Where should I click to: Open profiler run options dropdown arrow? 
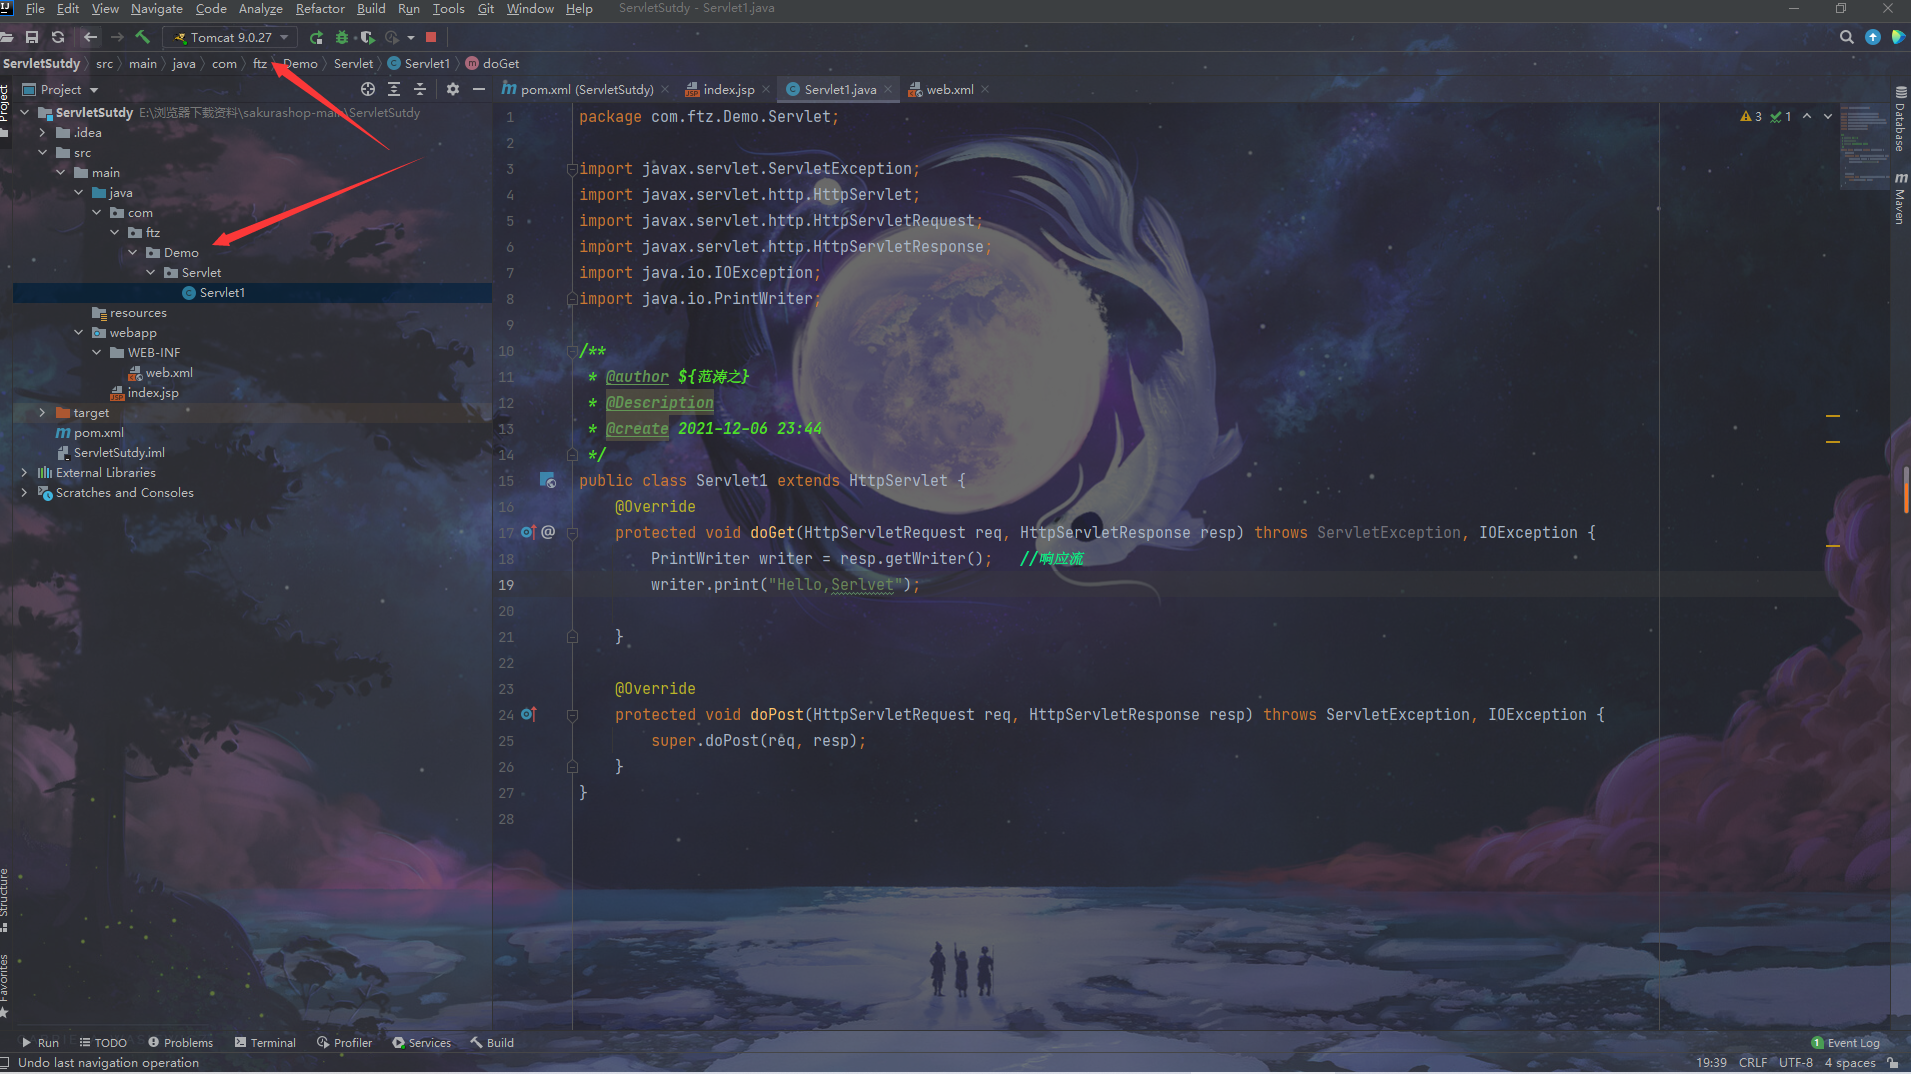[x=410, y=37]
